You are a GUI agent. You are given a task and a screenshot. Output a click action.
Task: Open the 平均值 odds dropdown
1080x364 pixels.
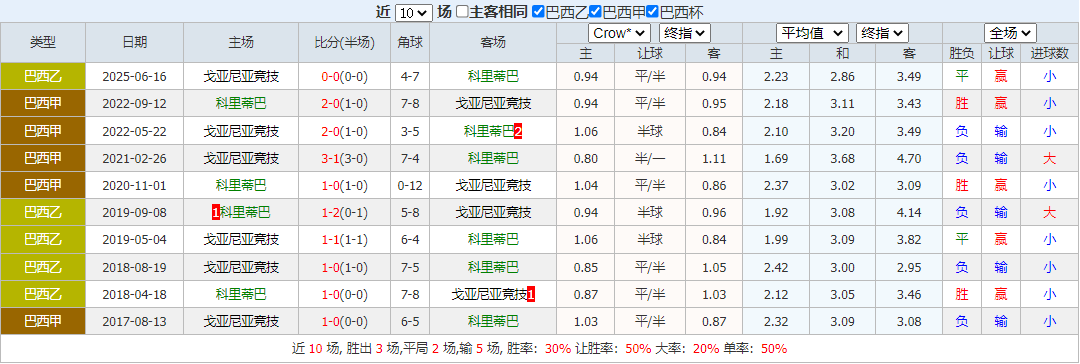click(812, 33)
